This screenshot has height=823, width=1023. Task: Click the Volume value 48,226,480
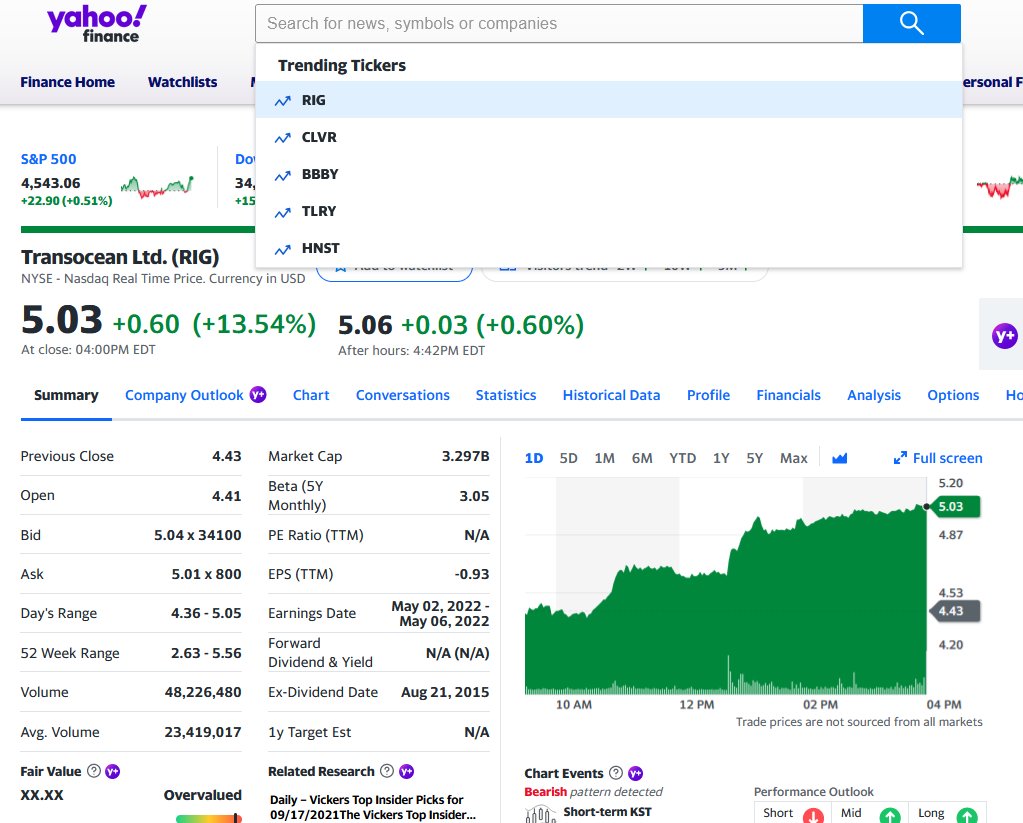click(203, 692)
